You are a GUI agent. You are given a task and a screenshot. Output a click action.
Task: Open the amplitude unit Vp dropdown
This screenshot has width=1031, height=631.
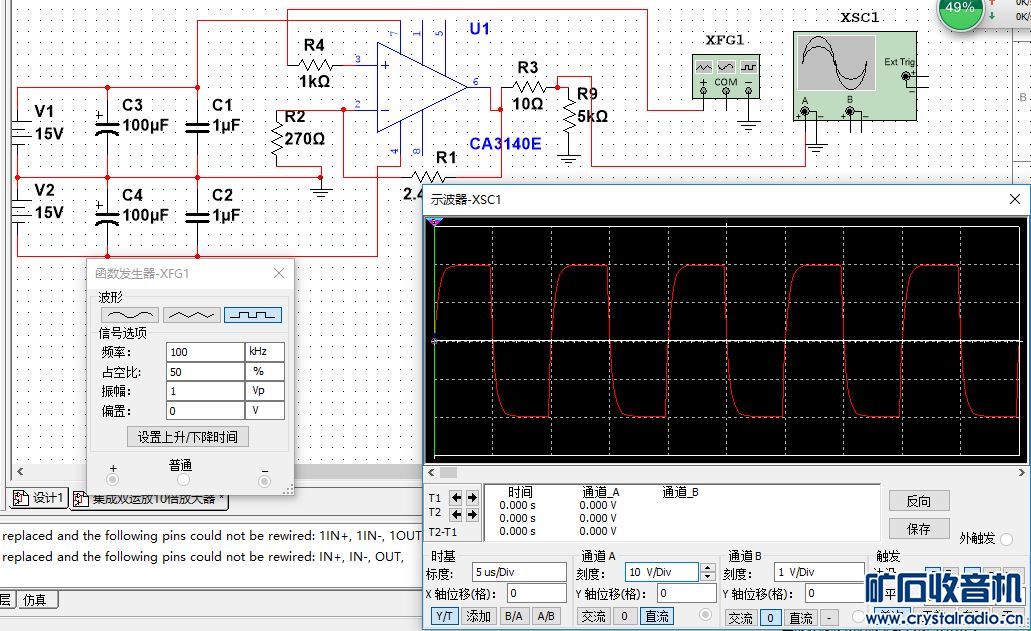tap(265, 391)
